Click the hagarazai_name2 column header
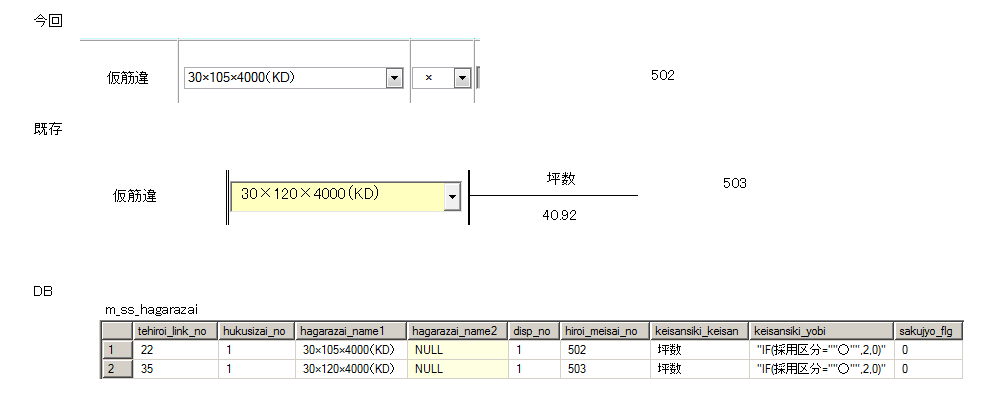The height and width of the screenshot is (394, 991). pyautogui.click(x=458, y=331)
